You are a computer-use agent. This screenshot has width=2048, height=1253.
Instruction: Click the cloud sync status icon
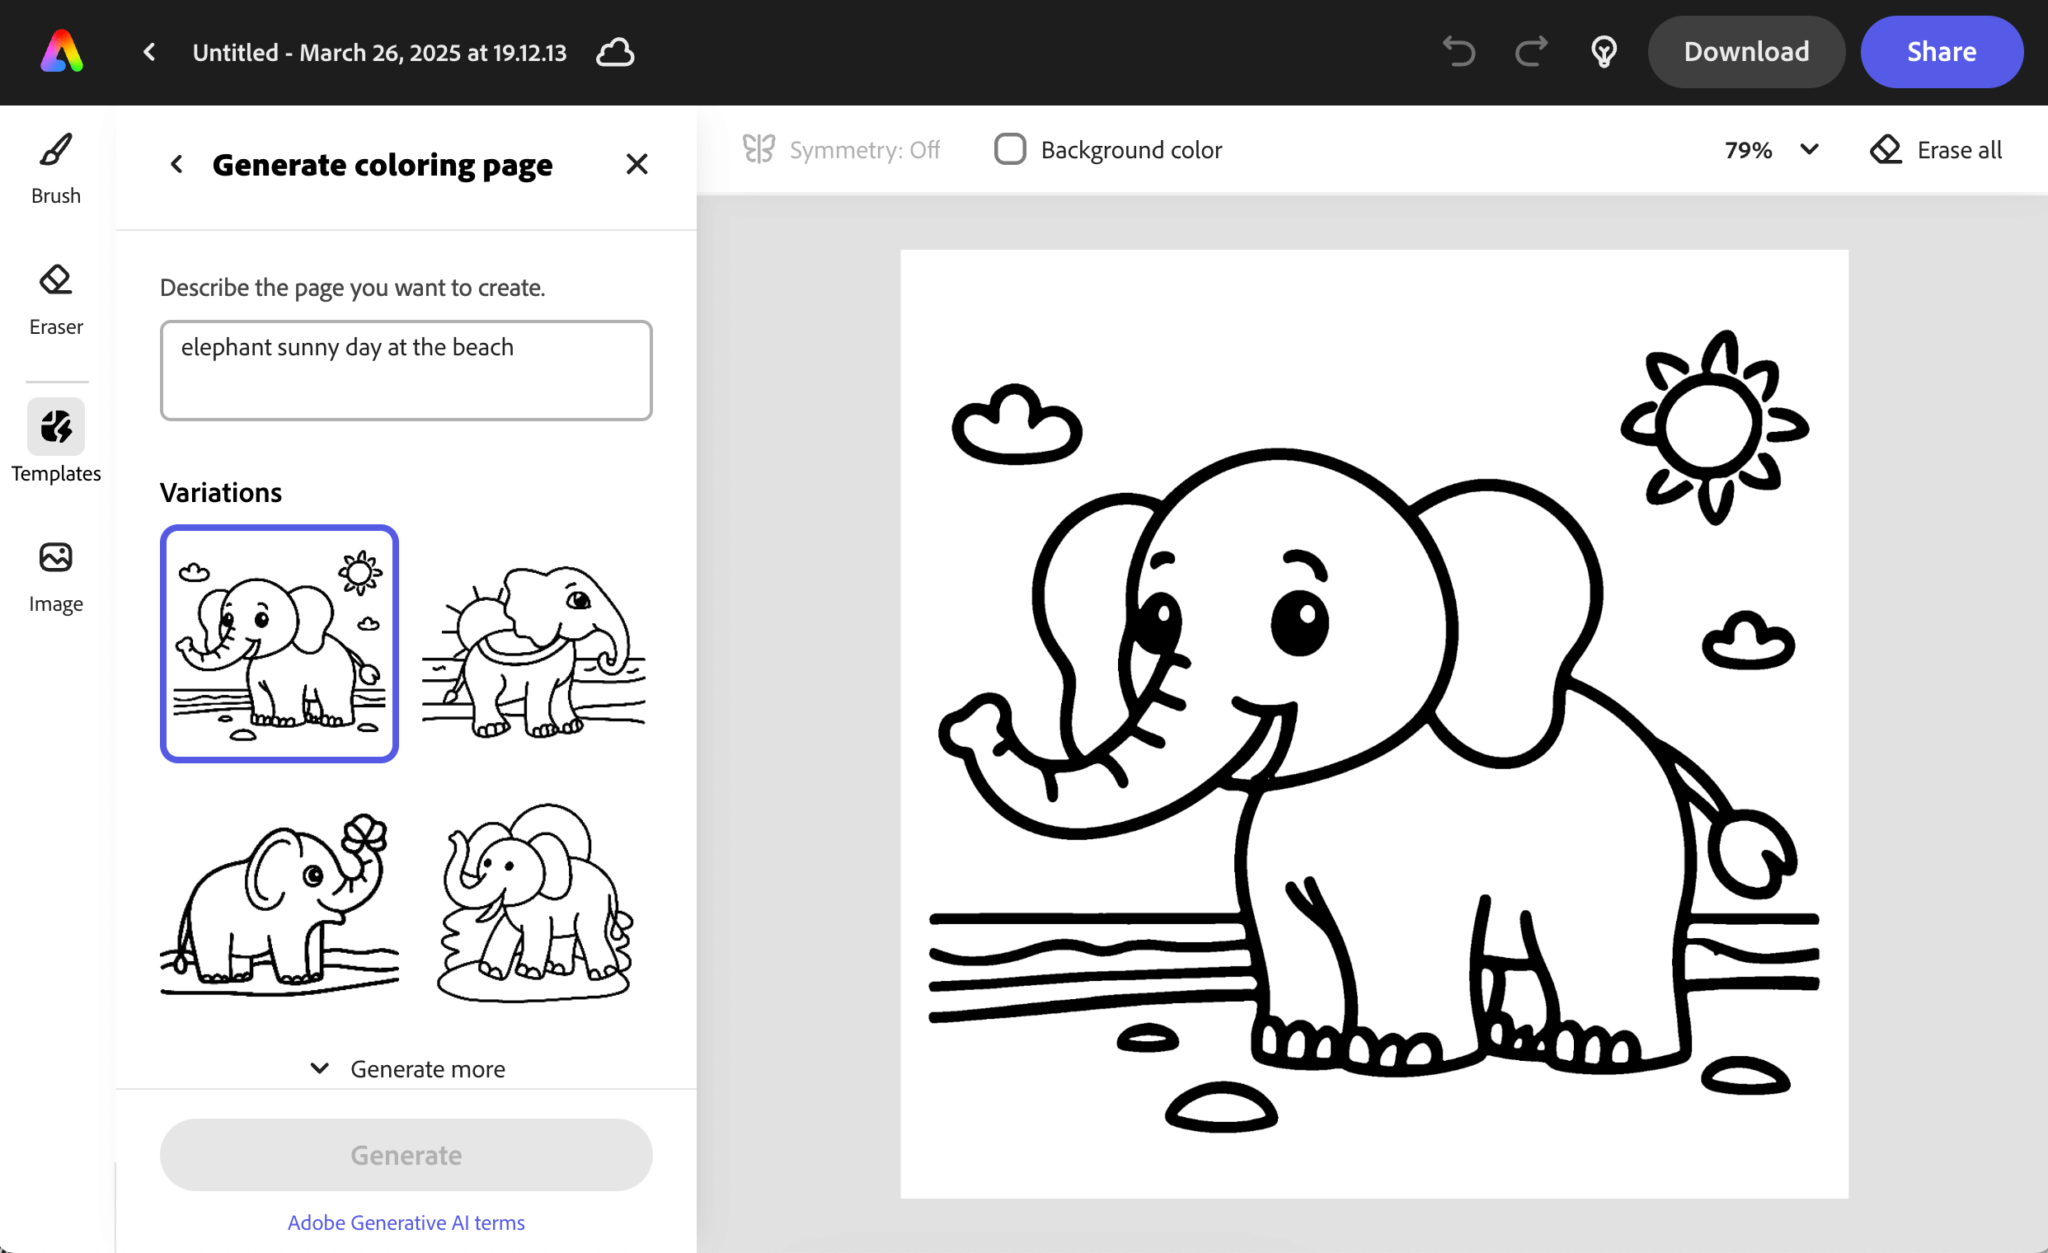(x=615, y=52)
